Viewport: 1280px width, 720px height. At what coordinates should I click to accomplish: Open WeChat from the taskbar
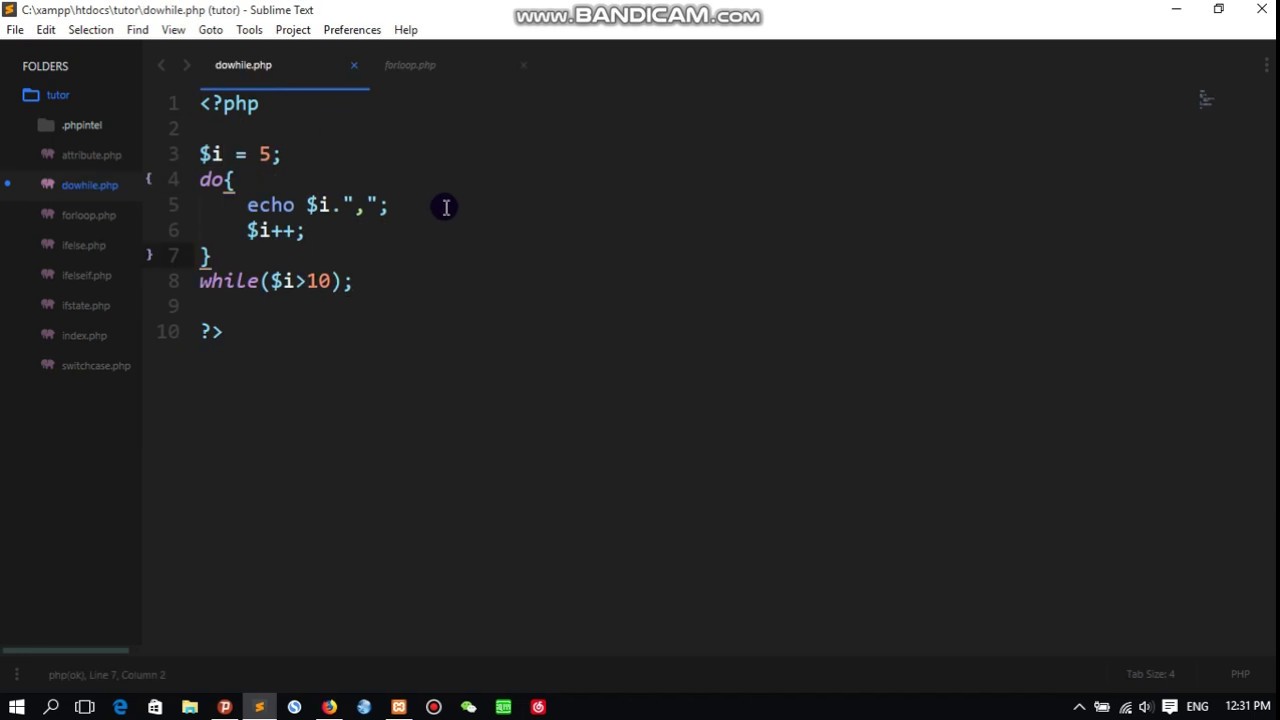(x=469, y=707)
